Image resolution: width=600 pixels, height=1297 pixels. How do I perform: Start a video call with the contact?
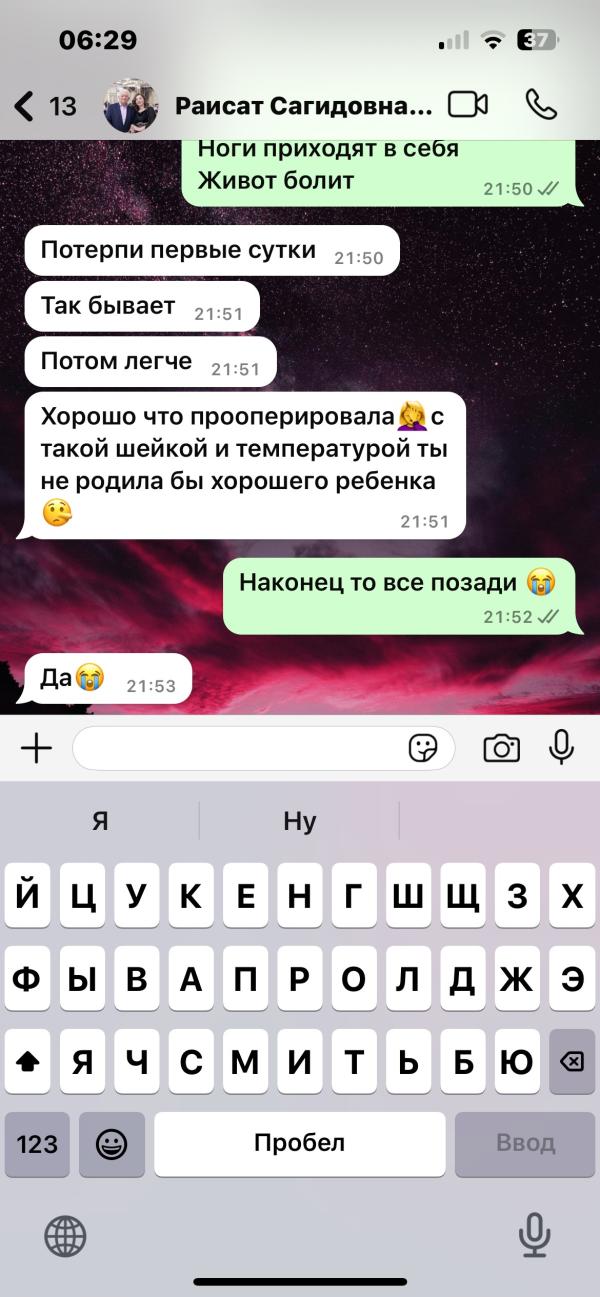[x=467, y=105]
